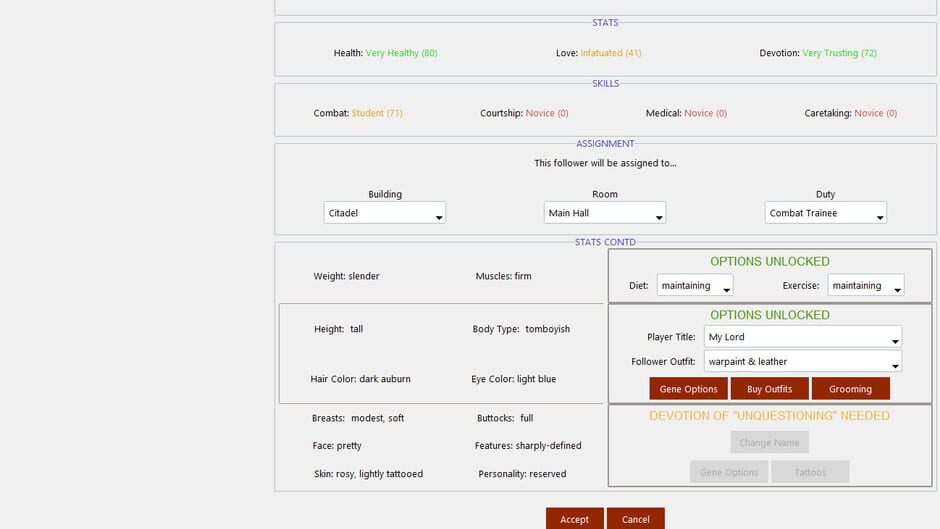Click the 'Body Type: tomboyish' text
940x529 pixels.
coord(521,329)
